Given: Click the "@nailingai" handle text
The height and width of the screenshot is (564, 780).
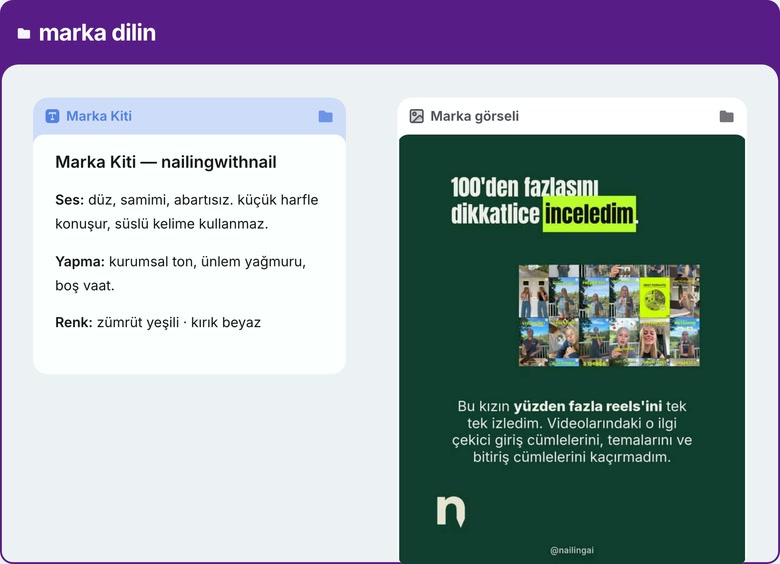Looking at the screenshot, I should point(572,550).
